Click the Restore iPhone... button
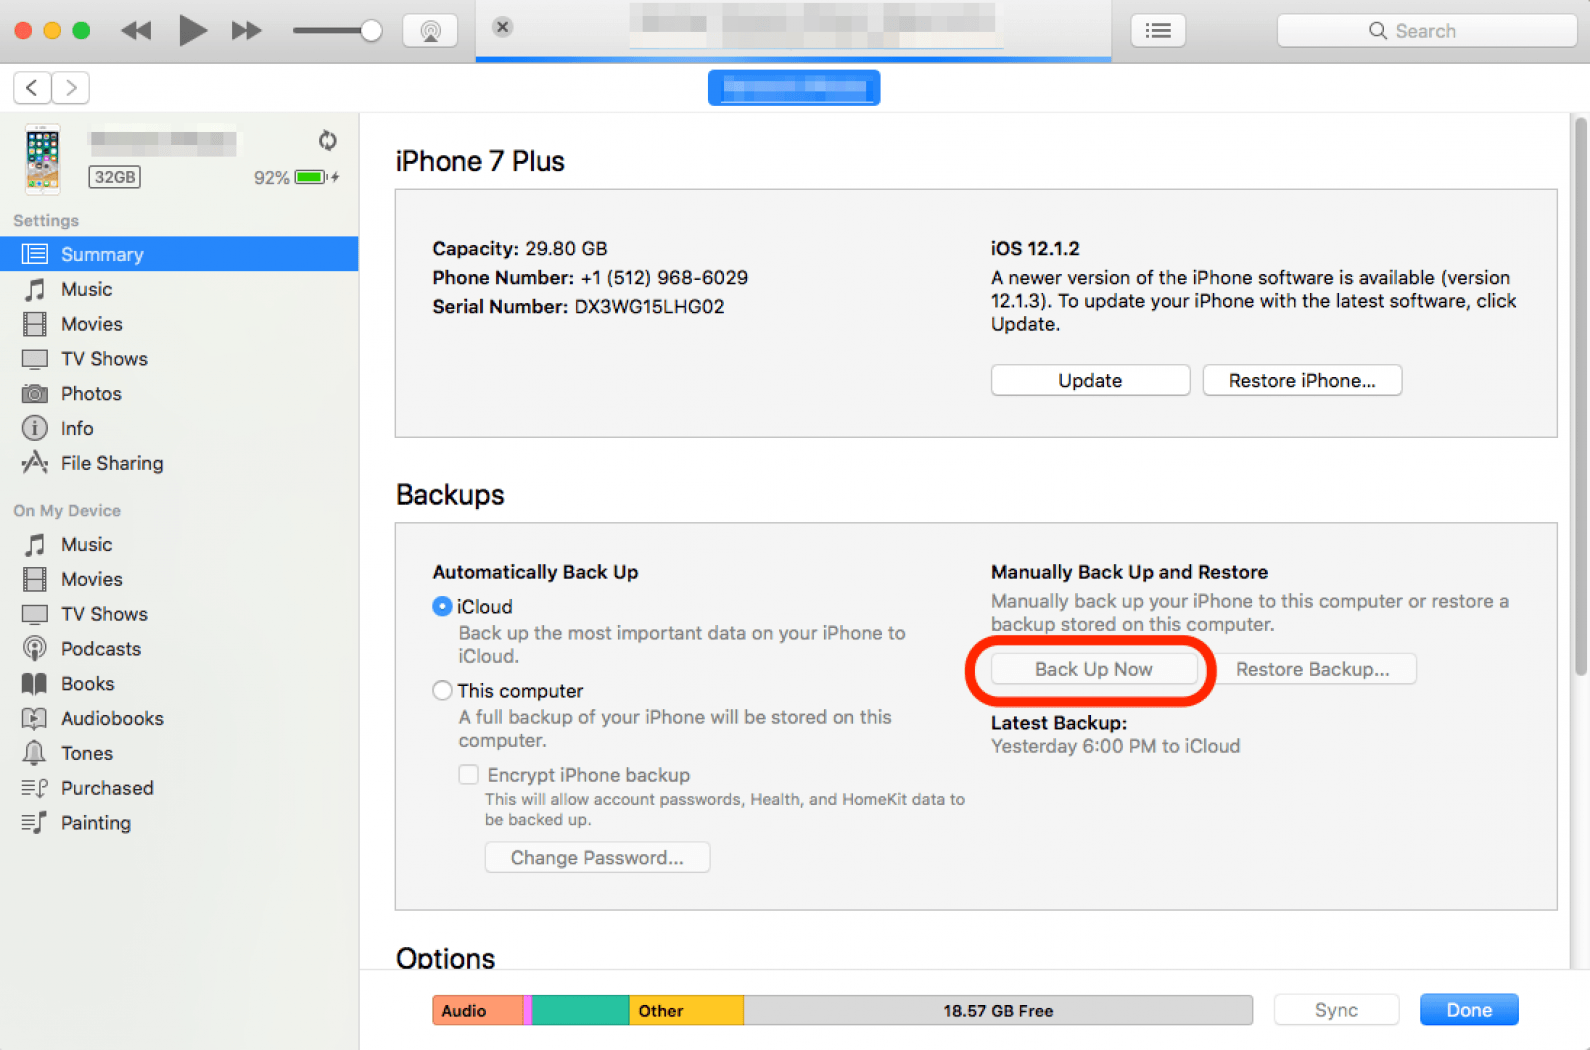This screenshot has height=1050, width=1590. tap(1302, 380)
